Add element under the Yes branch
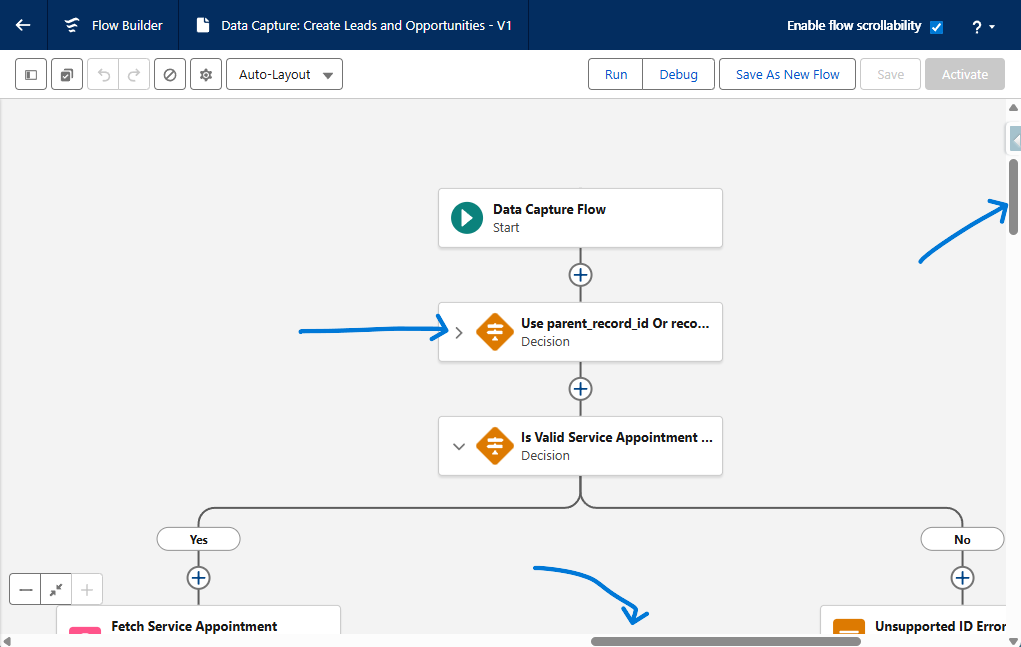This screenshot has width=1021, height=647. tap(198, 578)
